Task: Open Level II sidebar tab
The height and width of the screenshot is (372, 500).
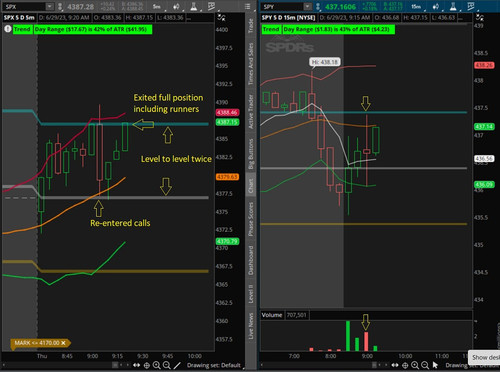Action: tap(250, 294)
